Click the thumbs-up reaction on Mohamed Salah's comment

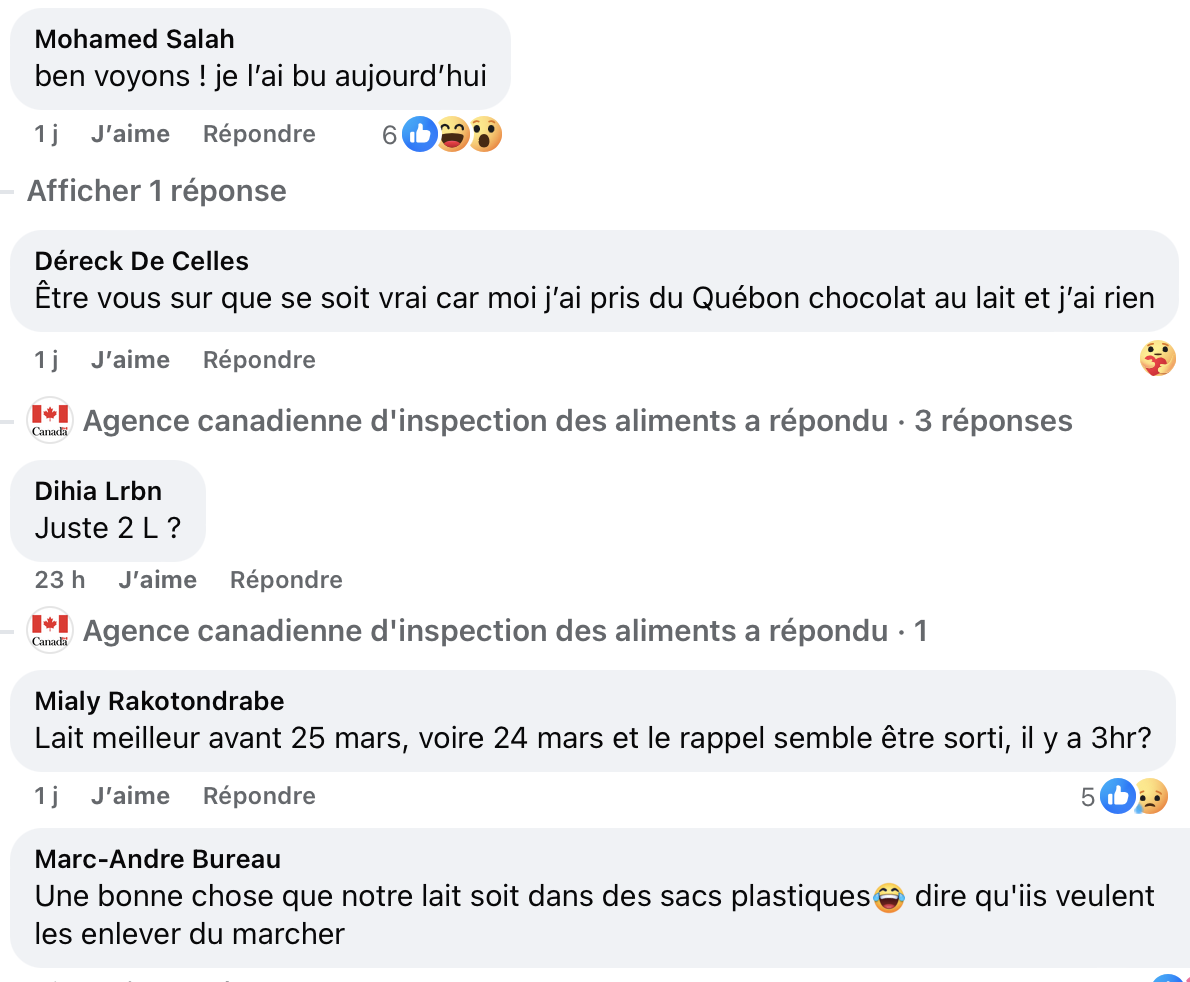click(x=419, y=133)
